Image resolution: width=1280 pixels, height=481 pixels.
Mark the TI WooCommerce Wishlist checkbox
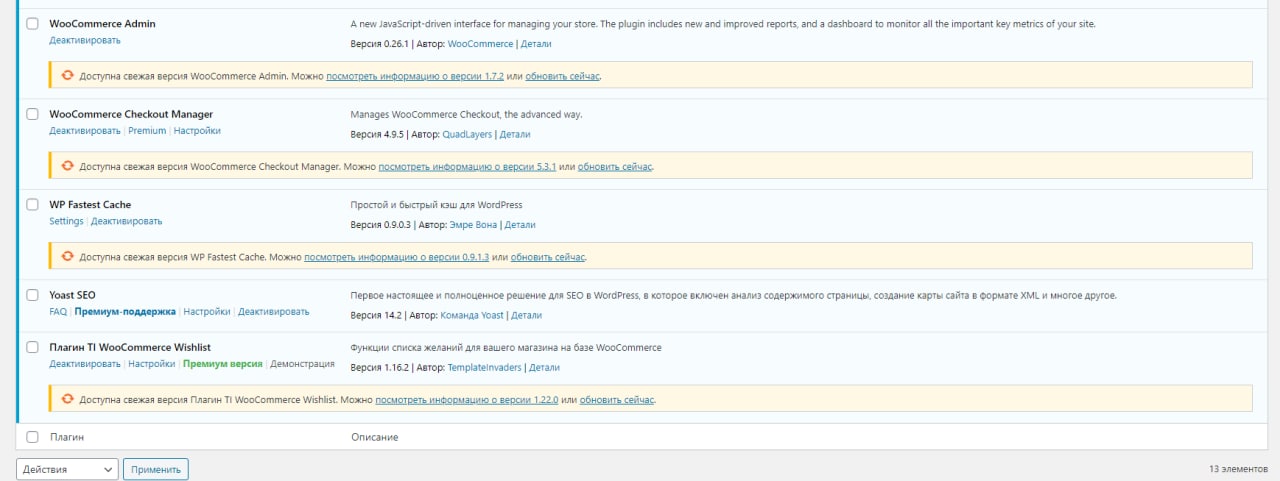click(32, 347)
